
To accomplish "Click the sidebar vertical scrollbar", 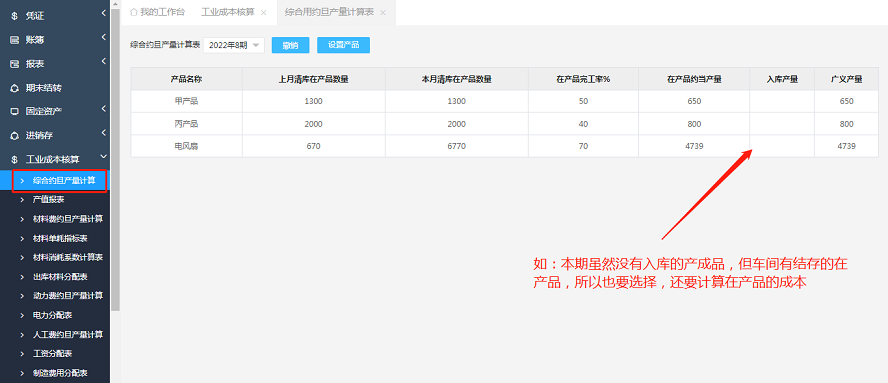I will click(116, 160).
